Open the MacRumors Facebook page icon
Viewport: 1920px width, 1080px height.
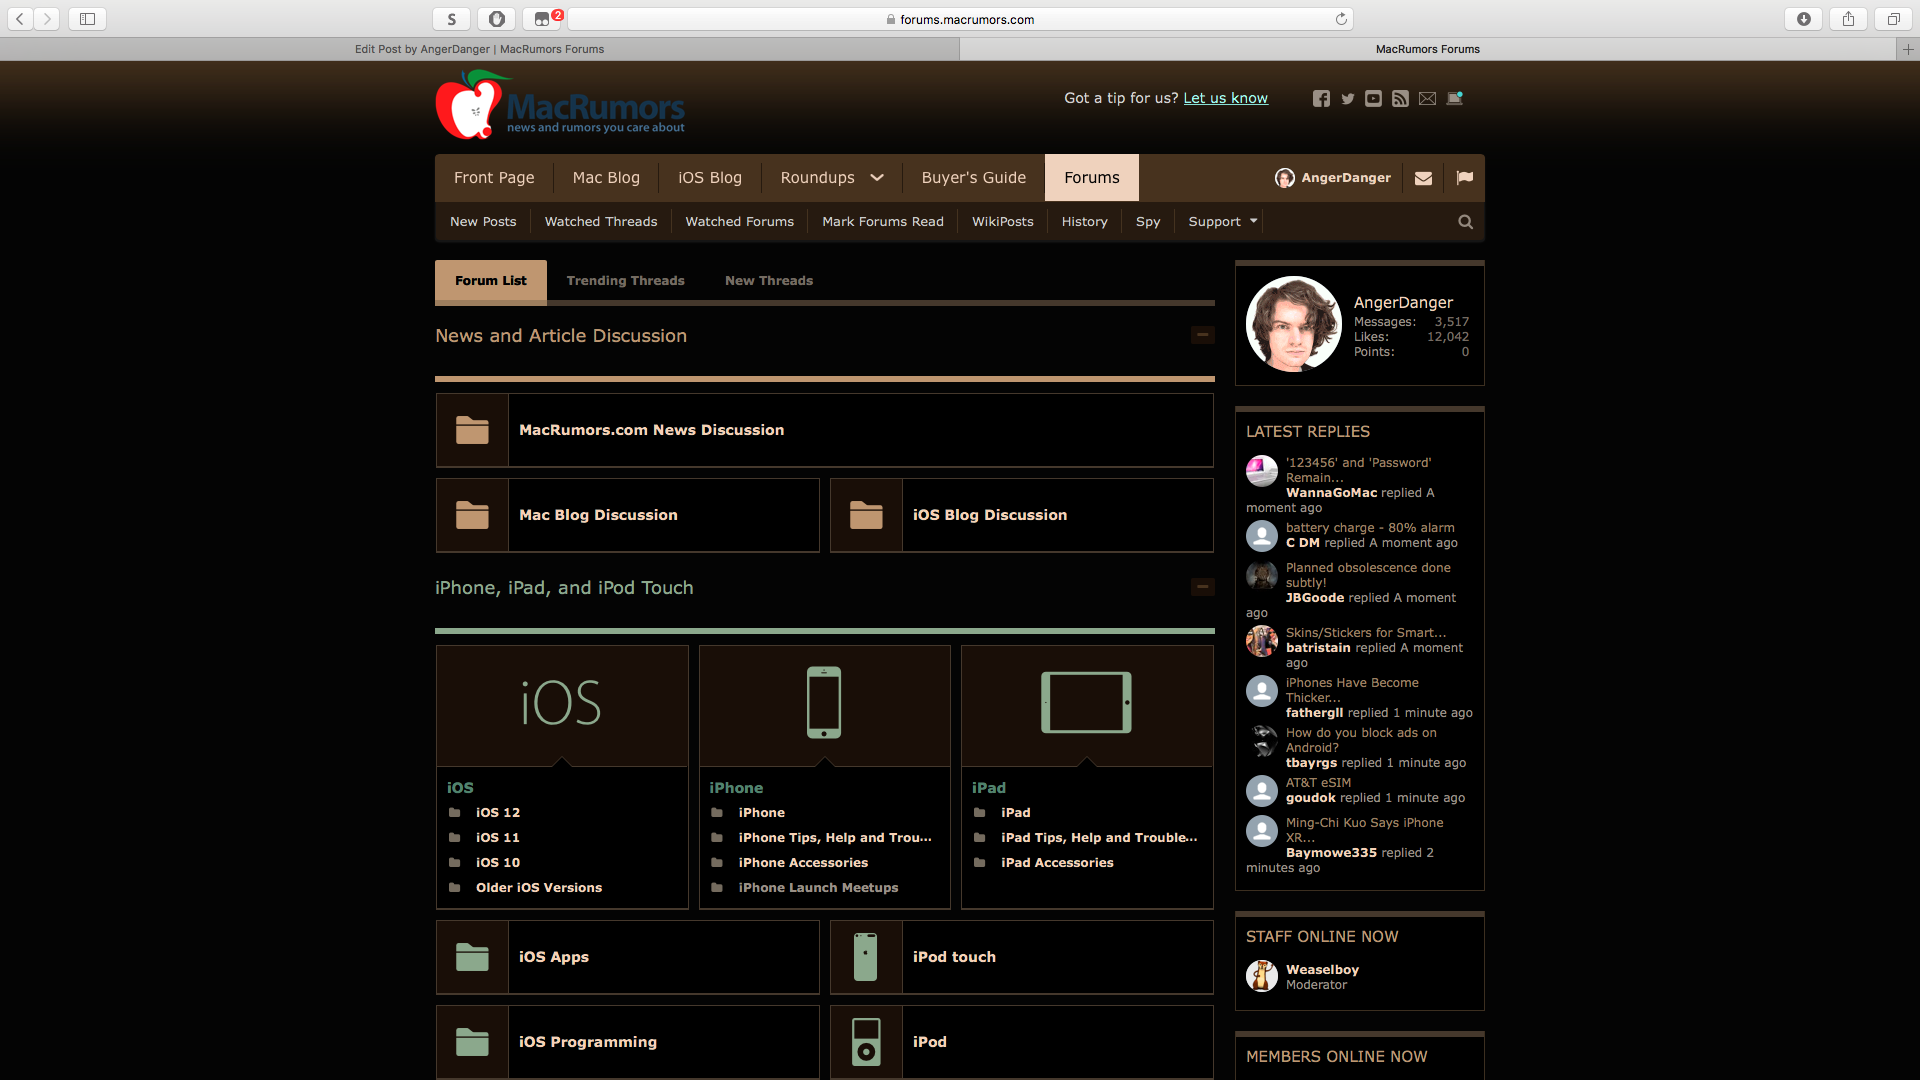(1321, 98)
